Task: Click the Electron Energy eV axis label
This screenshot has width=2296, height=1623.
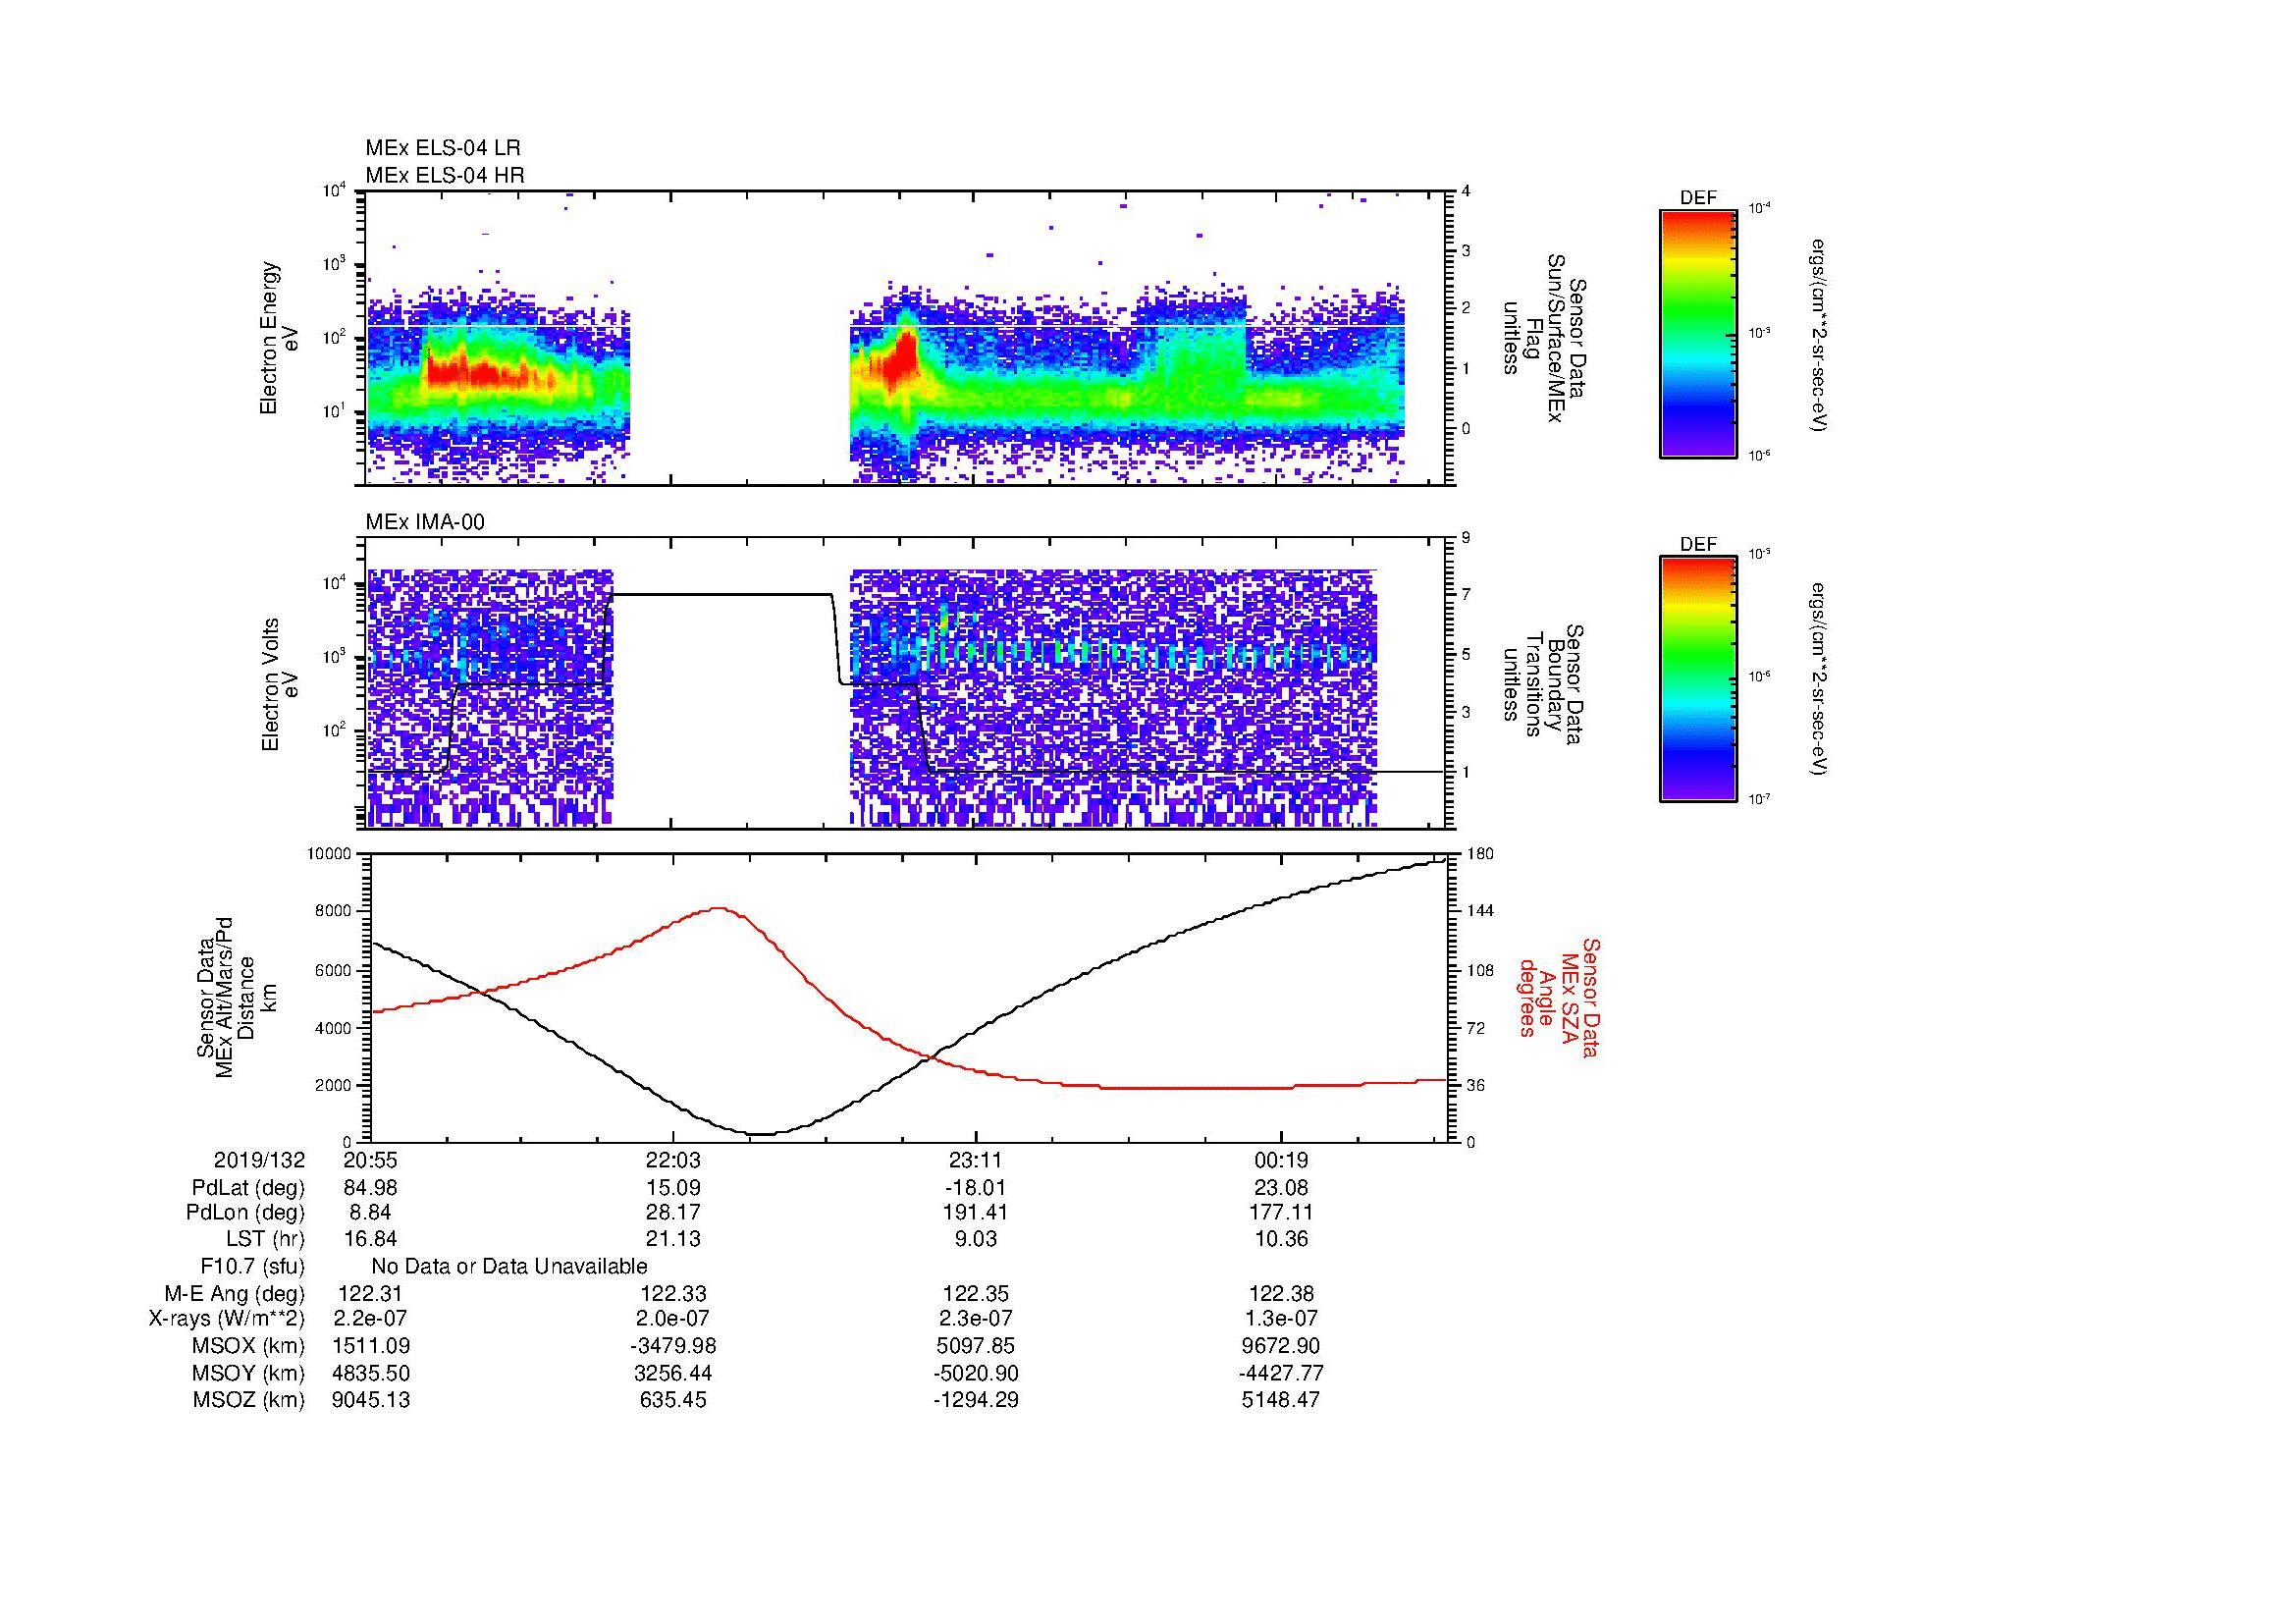Action: pos(279,338)
